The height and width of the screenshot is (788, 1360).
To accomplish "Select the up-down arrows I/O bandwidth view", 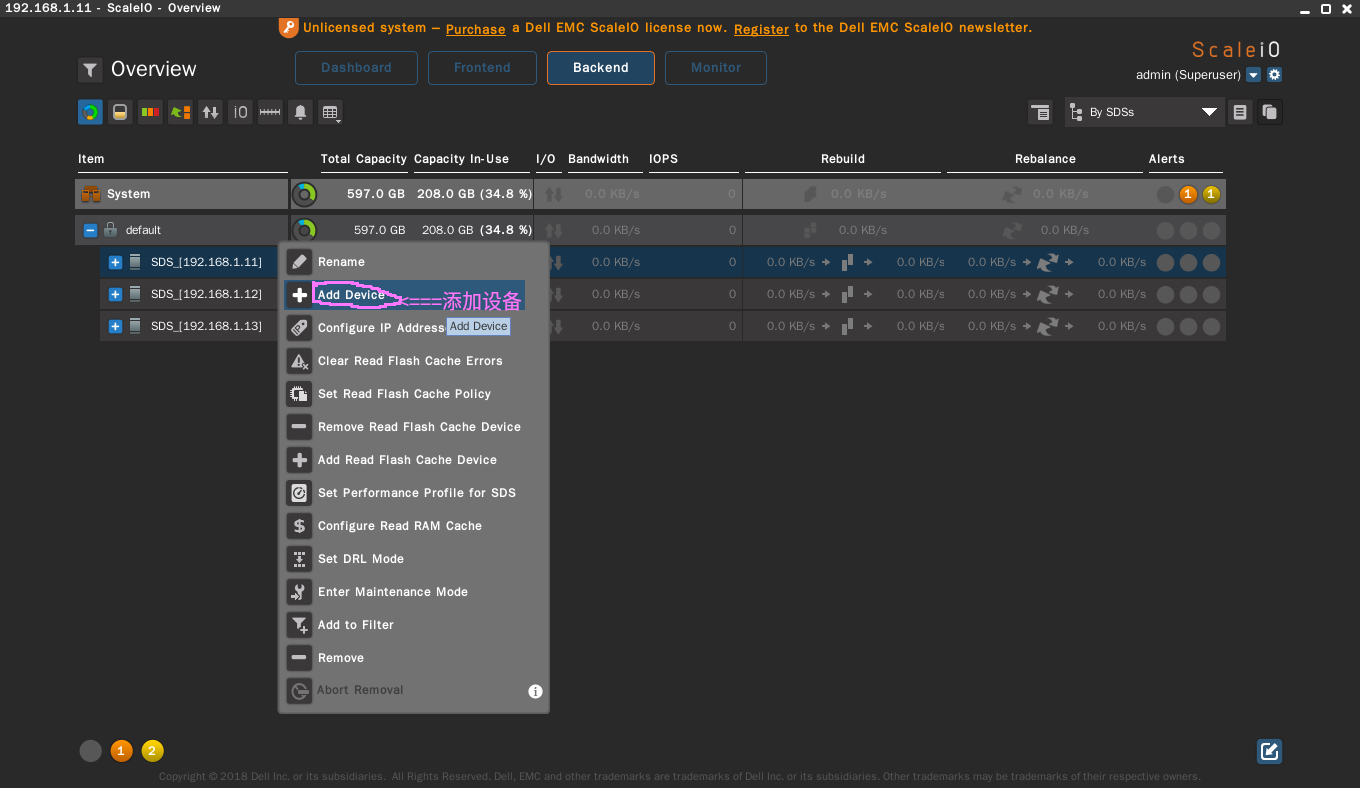I will 210,112.
